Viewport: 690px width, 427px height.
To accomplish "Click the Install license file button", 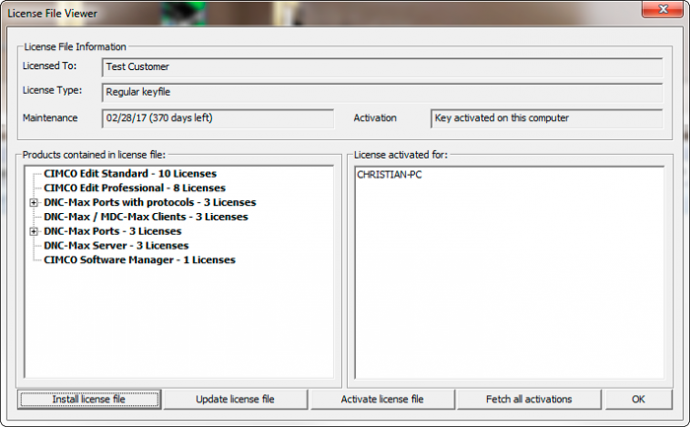I will click(89, 399).
